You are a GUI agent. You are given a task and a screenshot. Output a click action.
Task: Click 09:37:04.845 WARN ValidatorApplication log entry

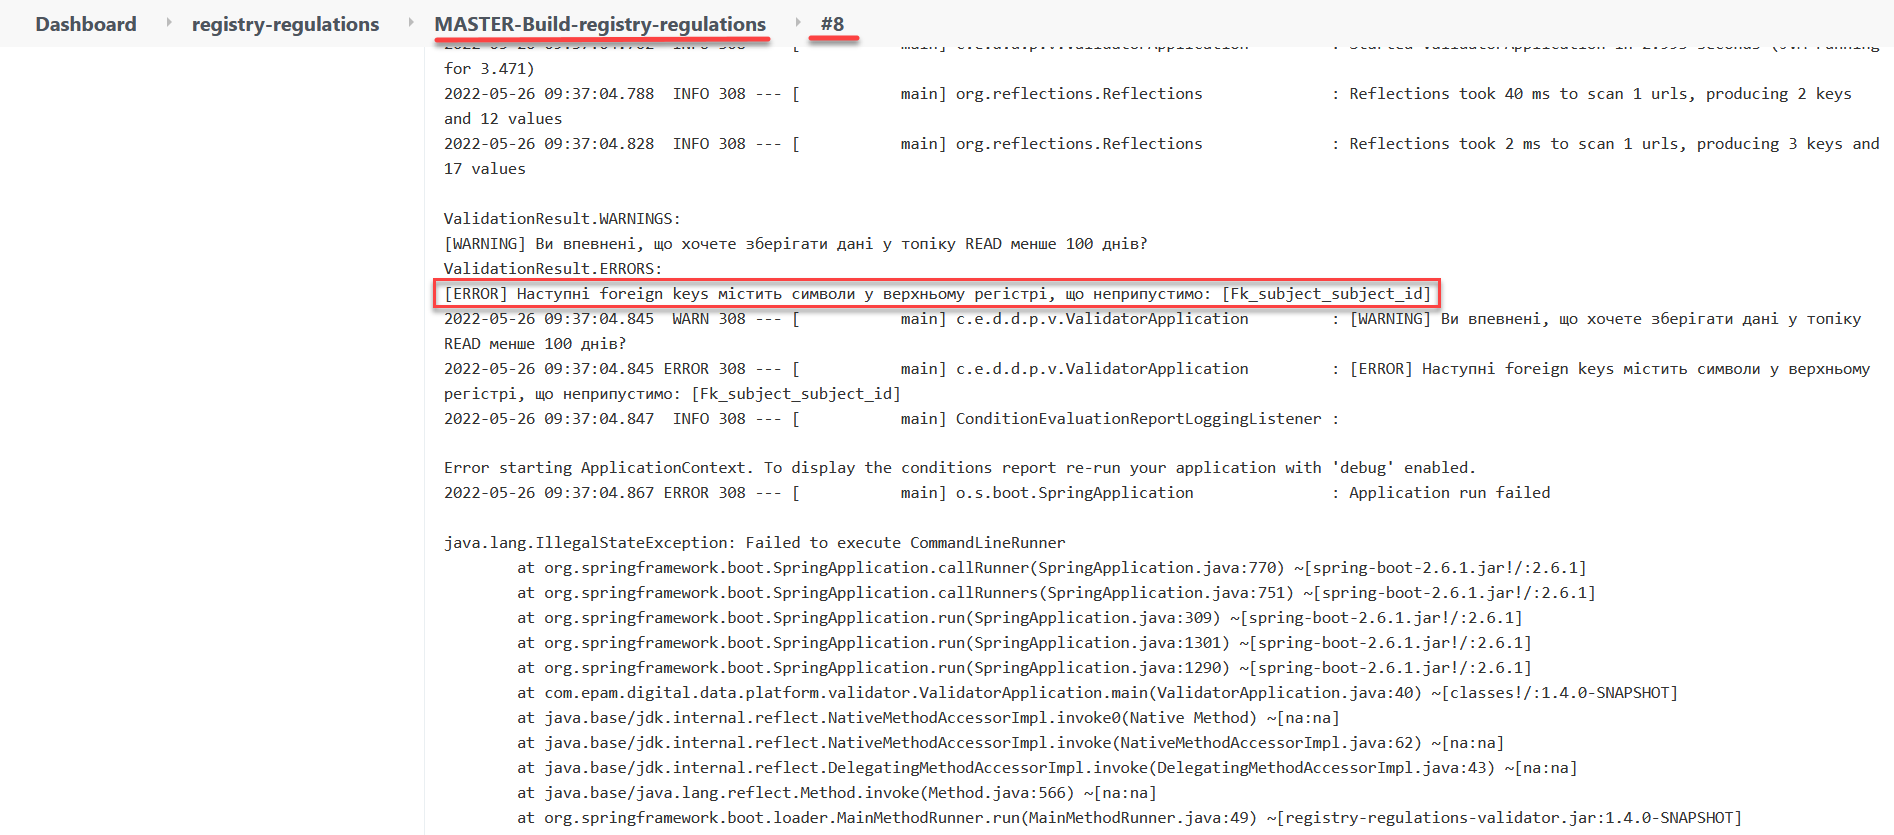1153,331
